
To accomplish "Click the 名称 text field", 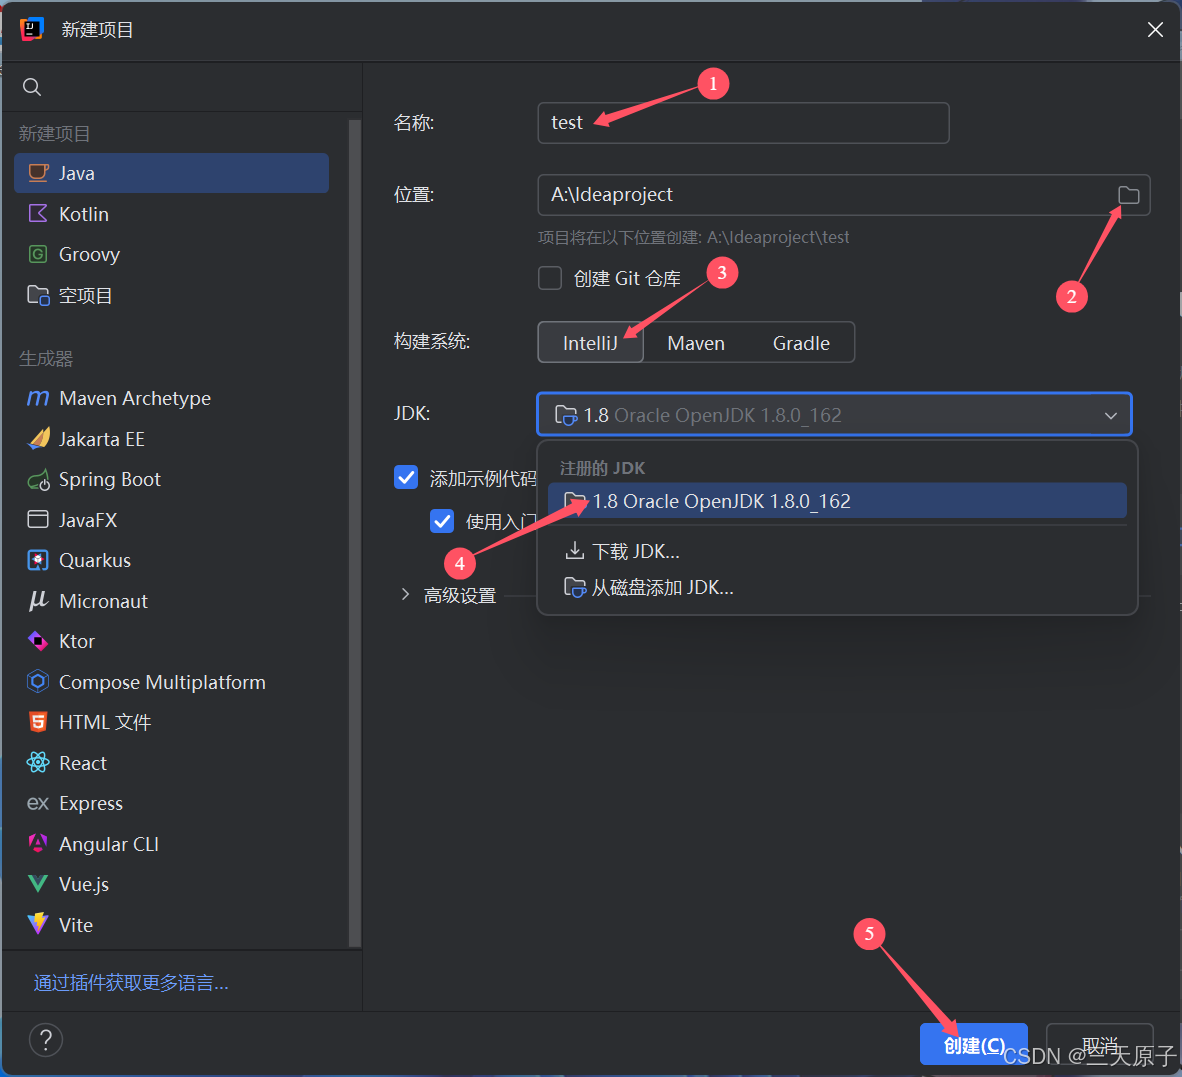I will pyautogui.click(x=743, y=123).
